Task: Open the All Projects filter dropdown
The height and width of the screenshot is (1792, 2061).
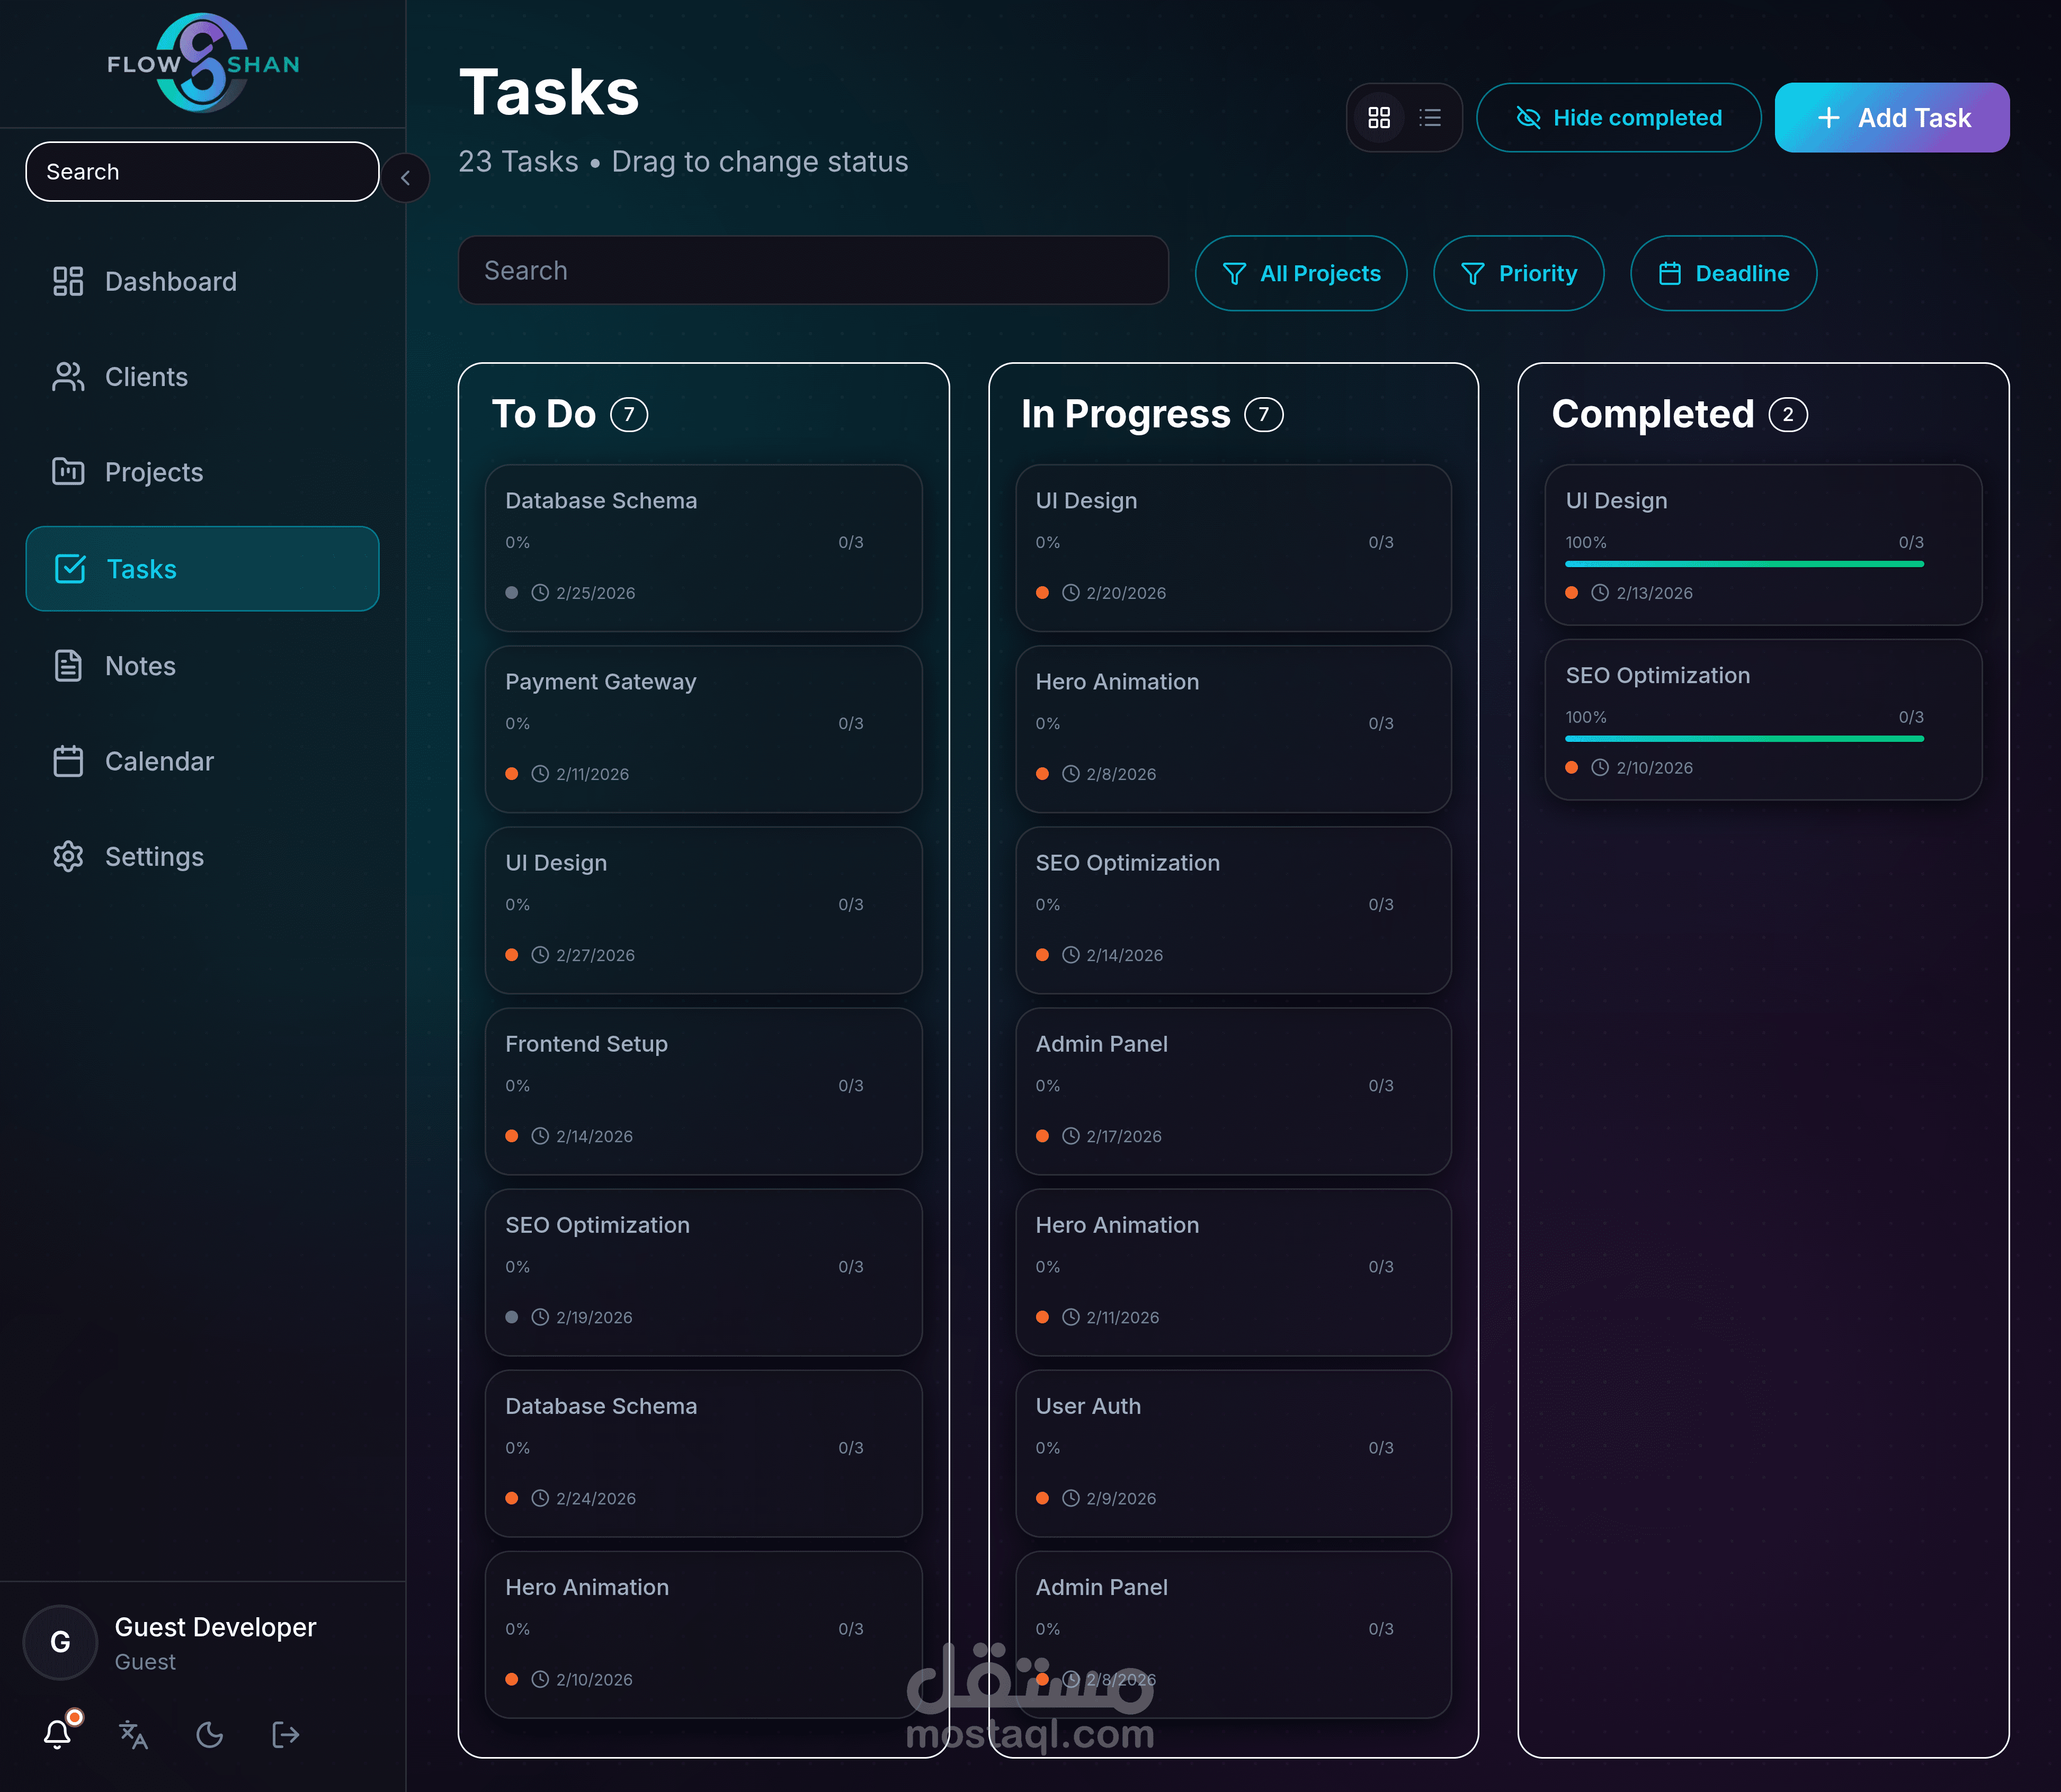Action: pyautogui.click(x=1300, y=273)
